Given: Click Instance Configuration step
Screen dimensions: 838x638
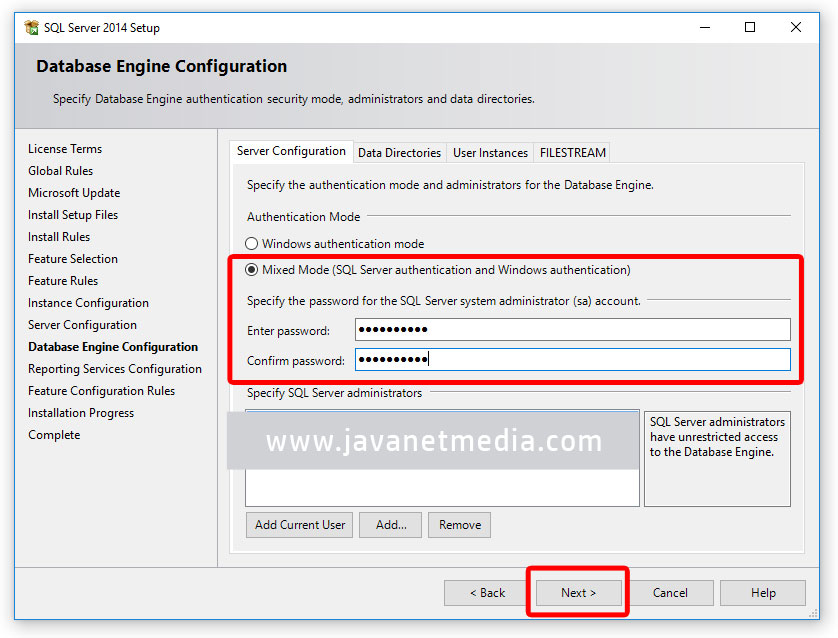Looking at the screenshot, I should pyautogui.click(x=88, y=303).
